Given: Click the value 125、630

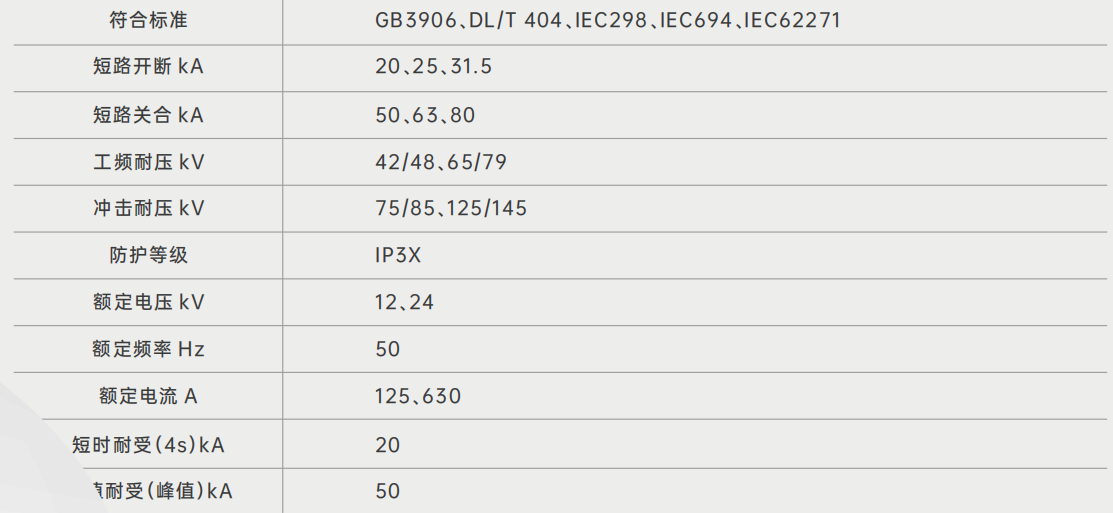Looking at the screenshot, I should click(x=418, y=396).
